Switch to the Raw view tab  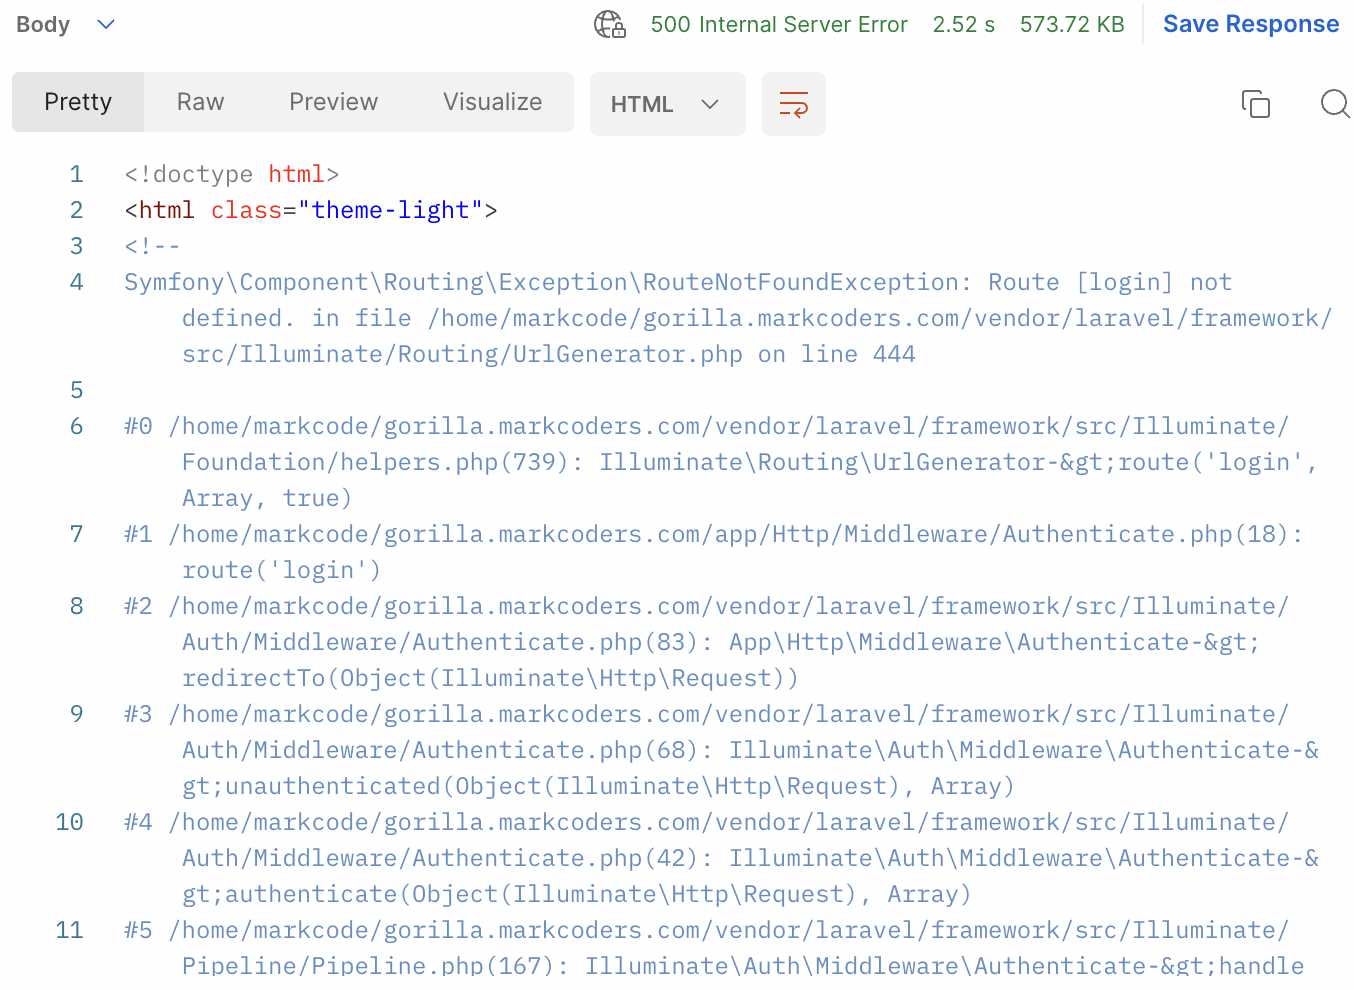(200, 102)
